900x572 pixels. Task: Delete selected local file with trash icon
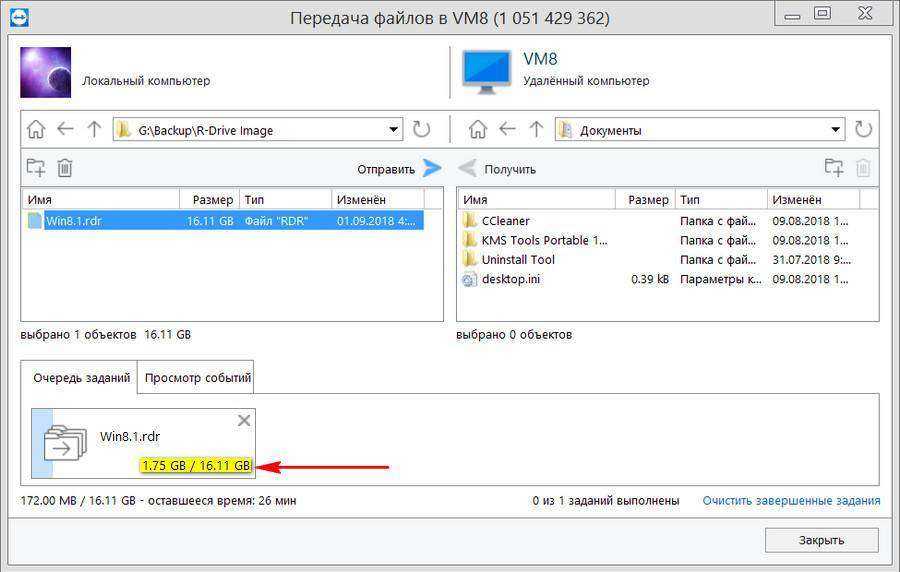(x=65, y=168)
